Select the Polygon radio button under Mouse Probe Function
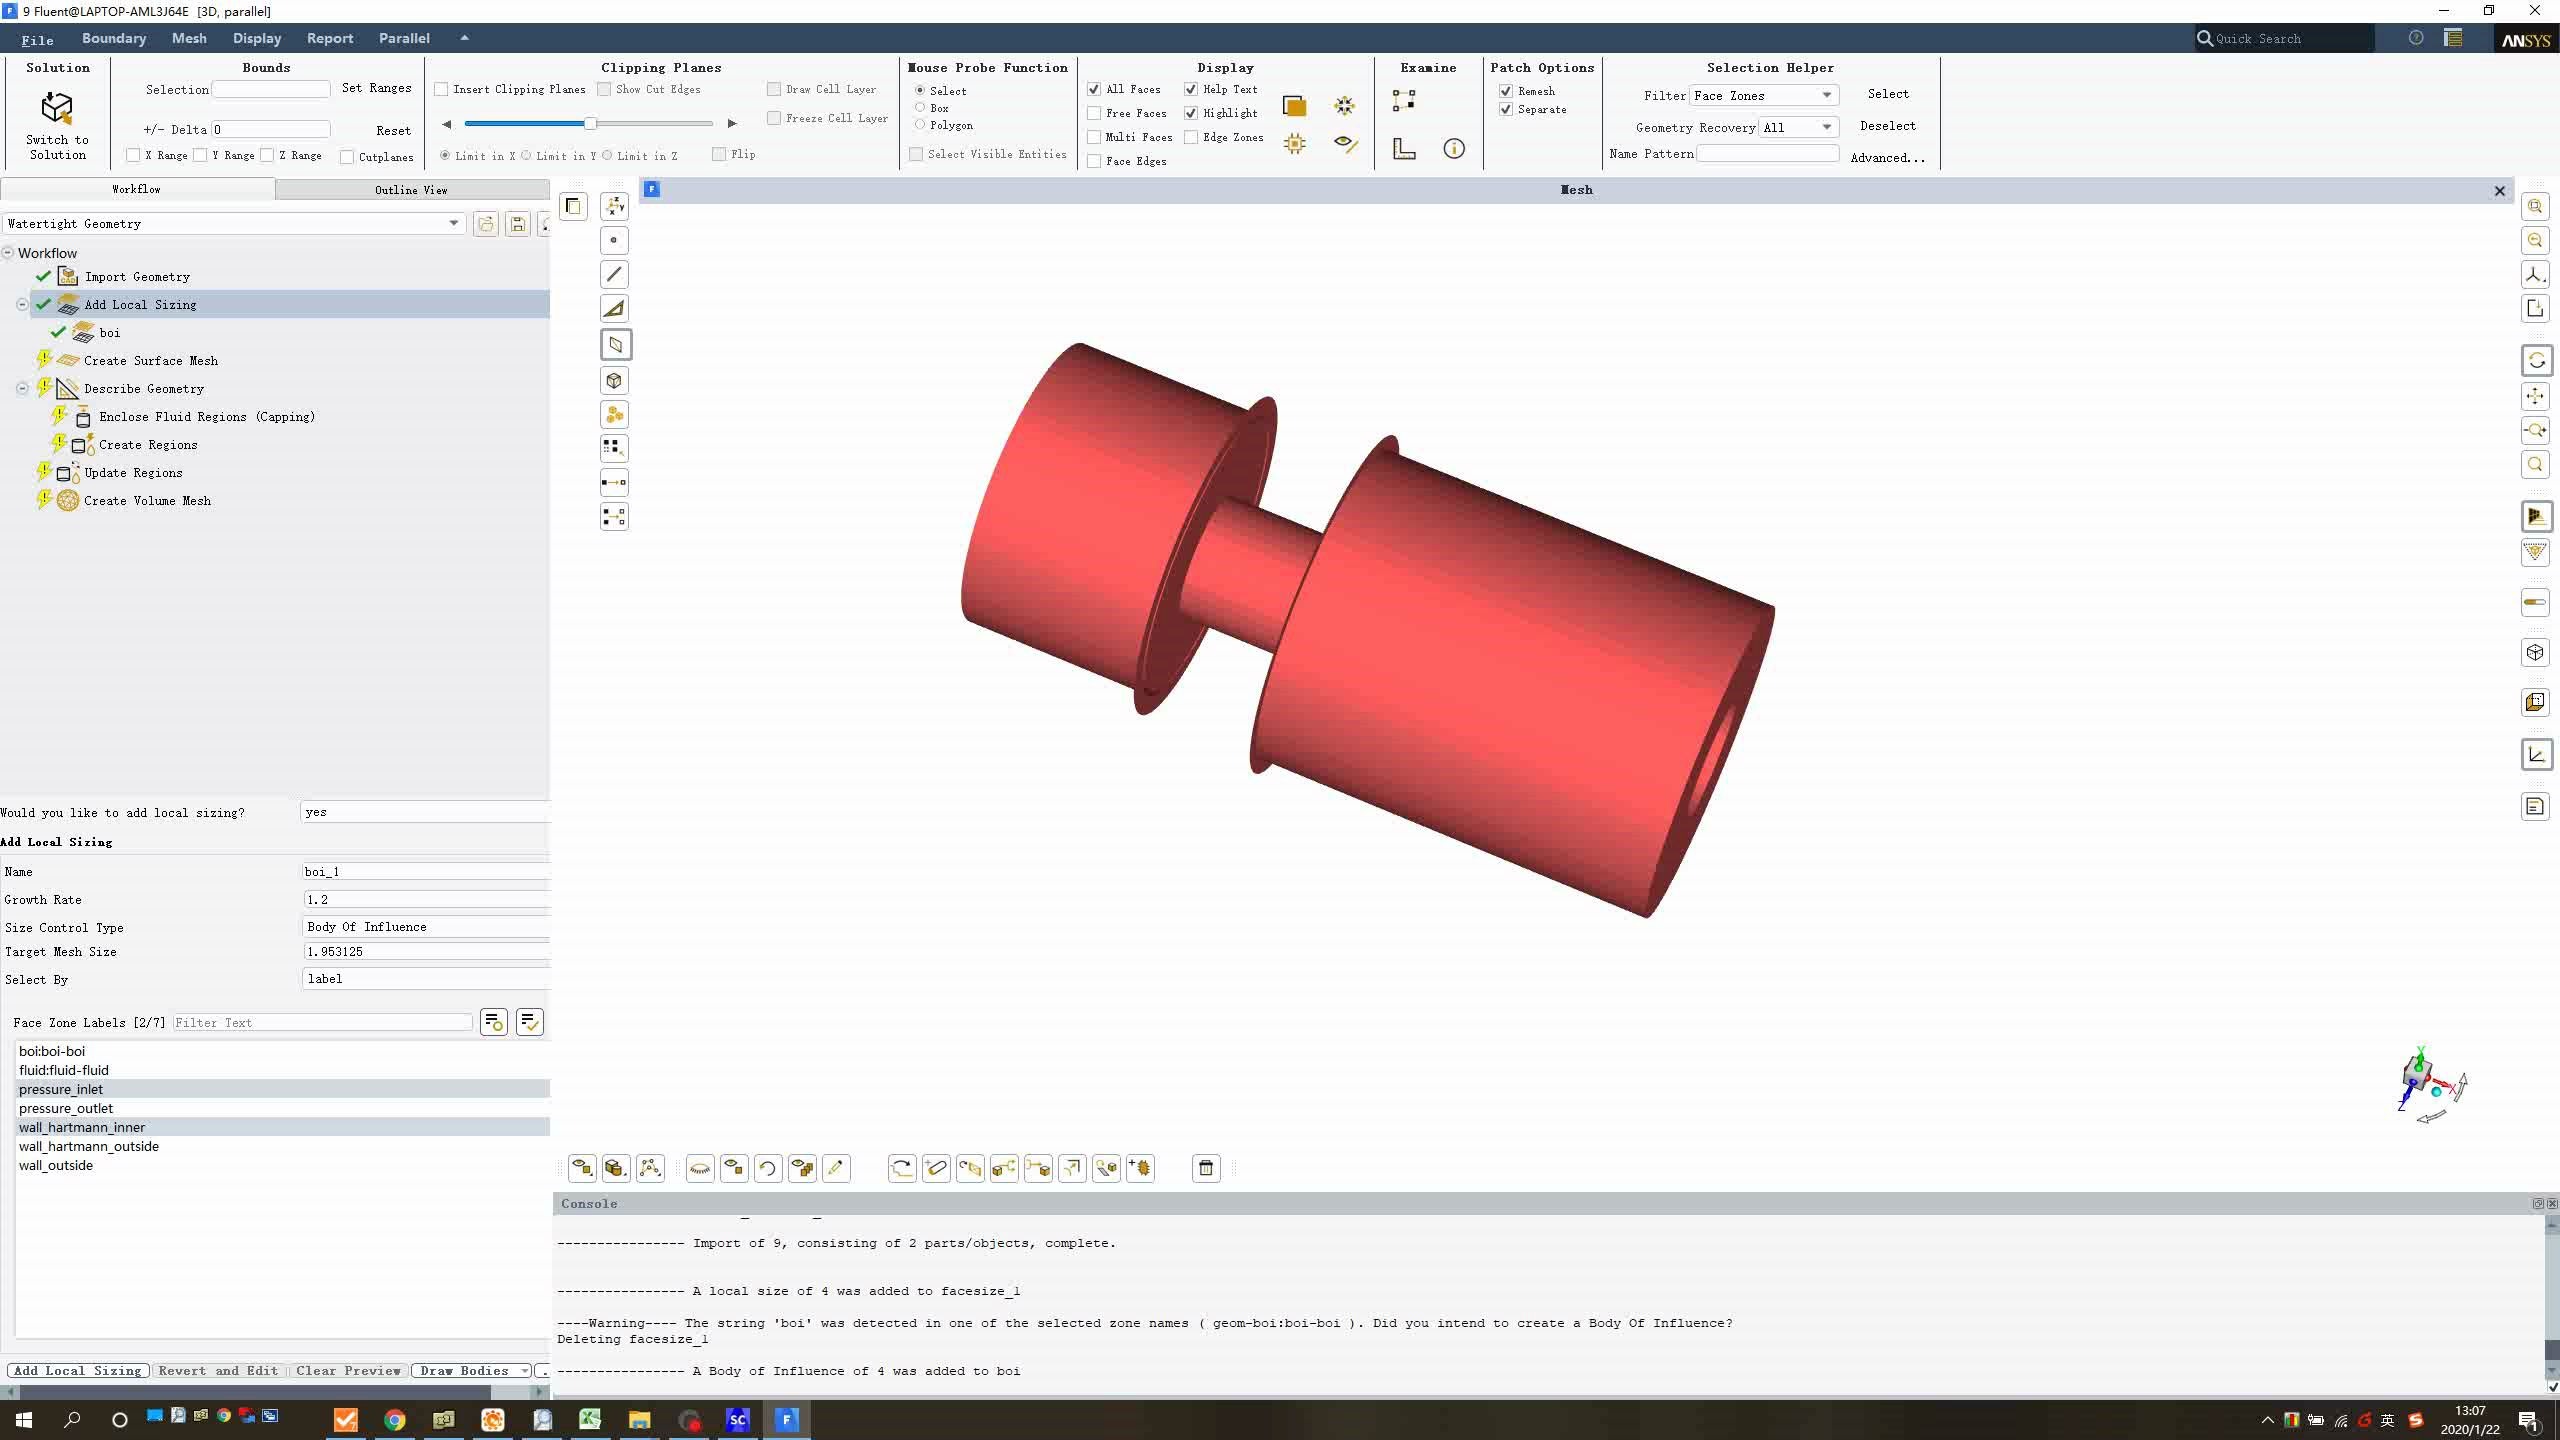 [920, 125]
